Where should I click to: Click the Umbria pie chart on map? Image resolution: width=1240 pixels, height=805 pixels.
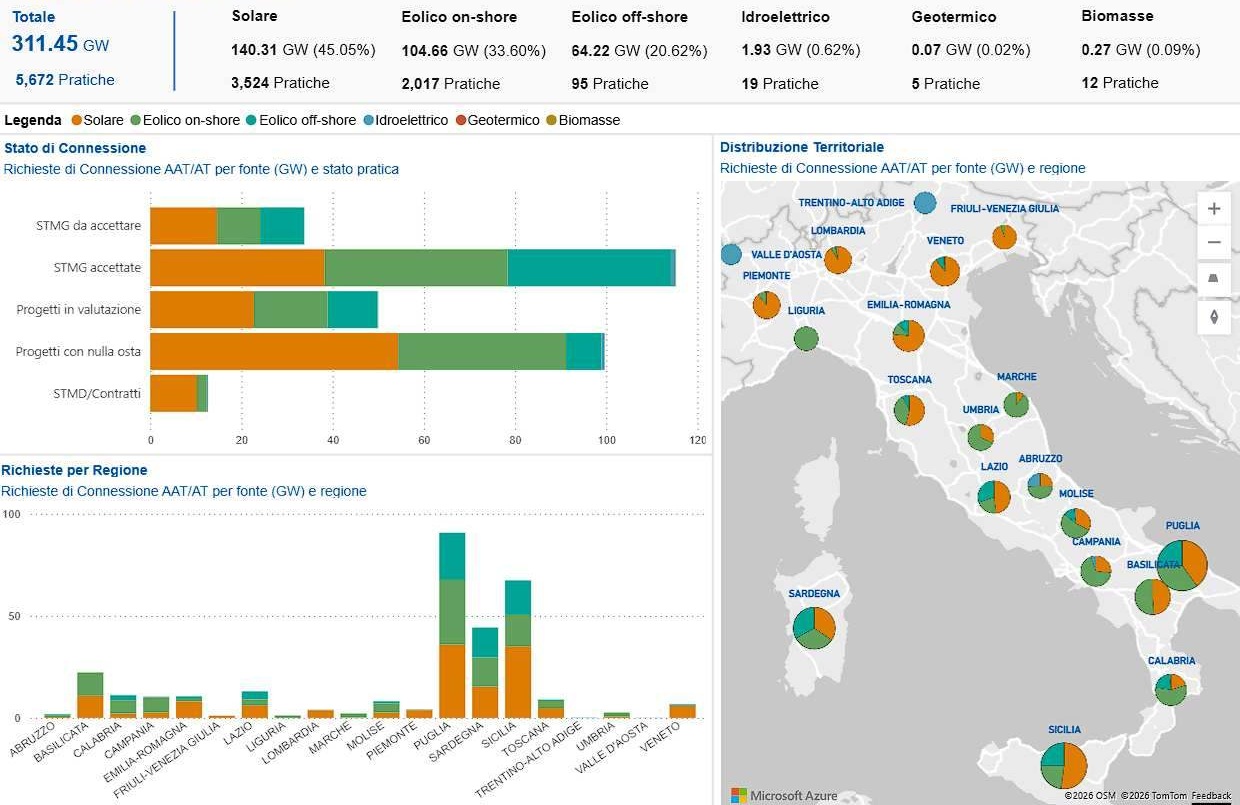[981, 437]
